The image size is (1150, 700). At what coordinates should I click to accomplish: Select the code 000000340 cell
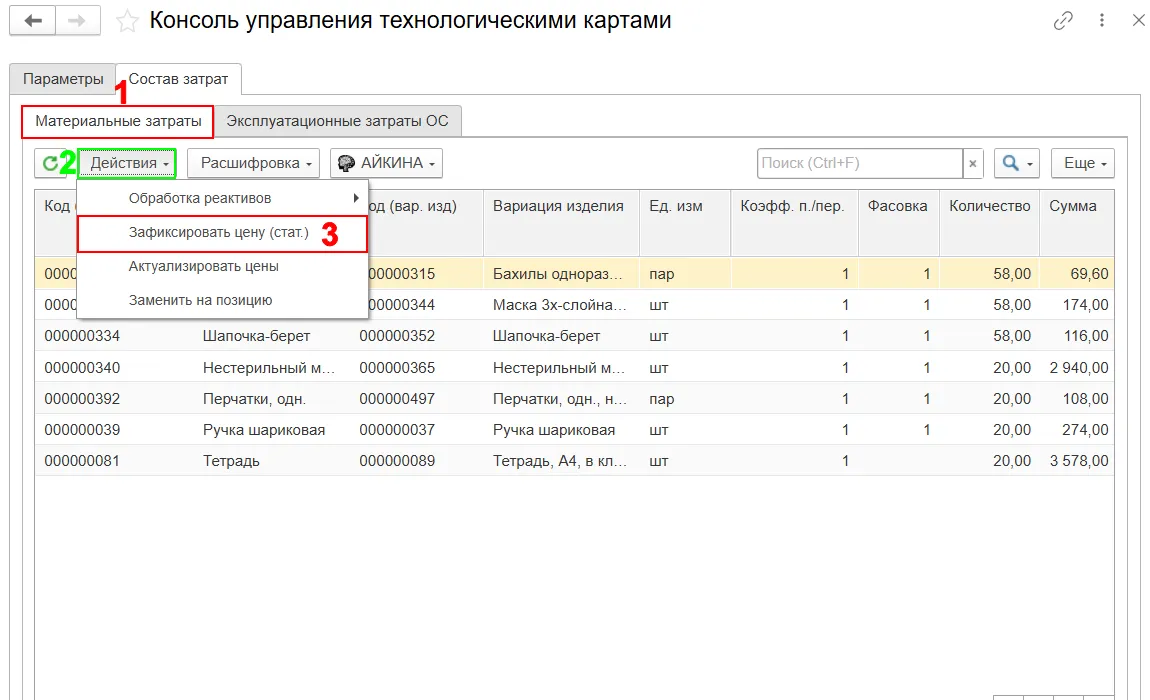(114, 368)
